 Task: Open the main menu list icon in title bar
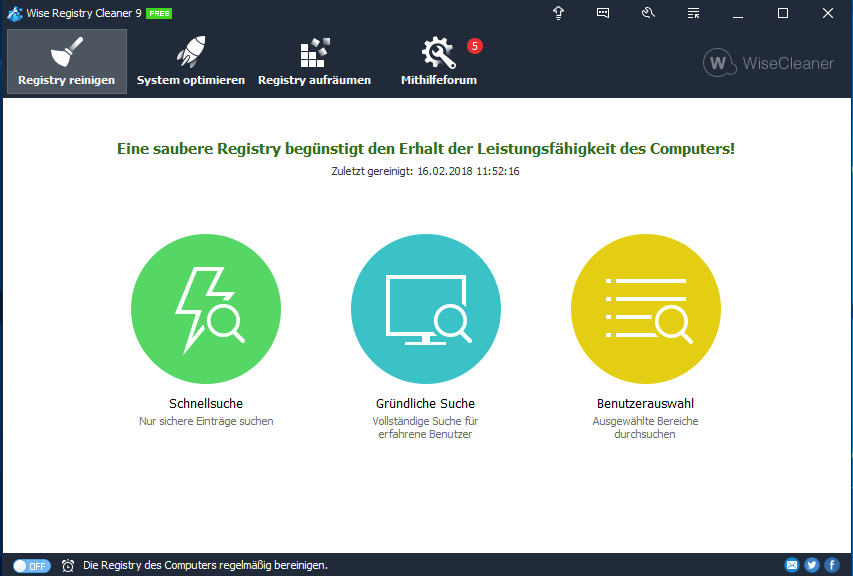tap(693, 13)
